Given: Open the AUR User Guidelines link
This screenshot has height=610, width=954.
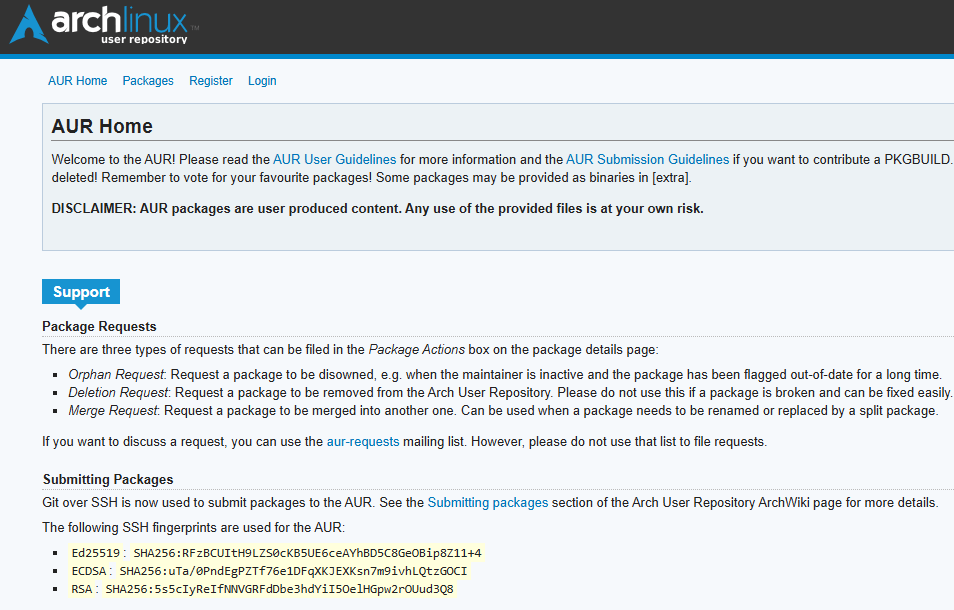Looking at the screenshot, I should coord(334,159).
